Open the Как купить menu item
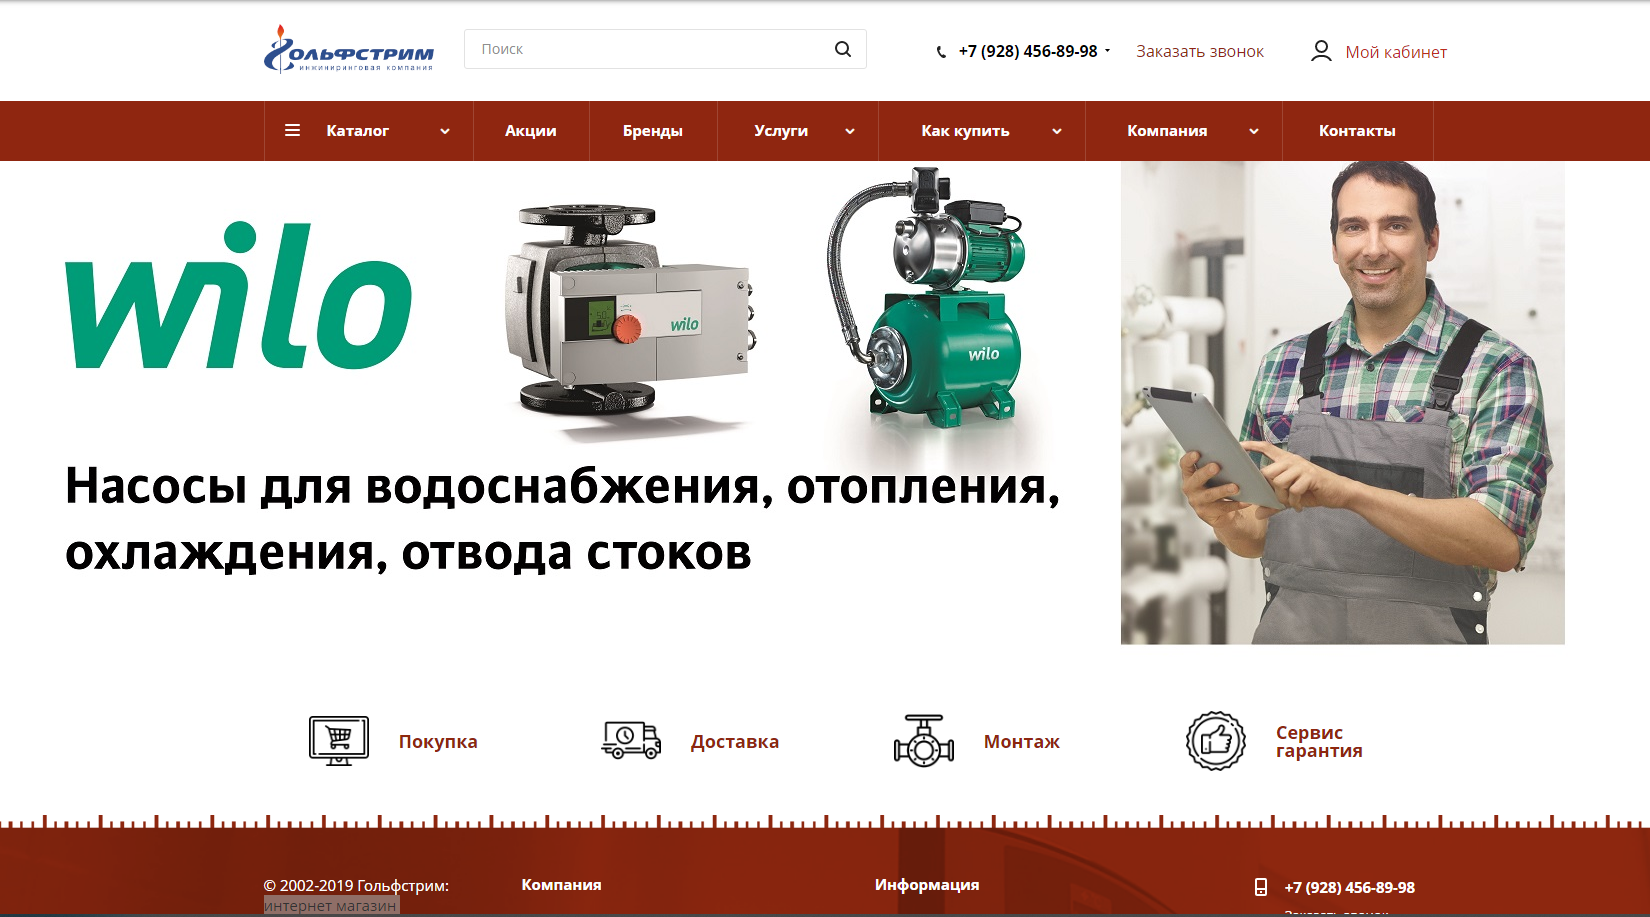 point(965,131)
